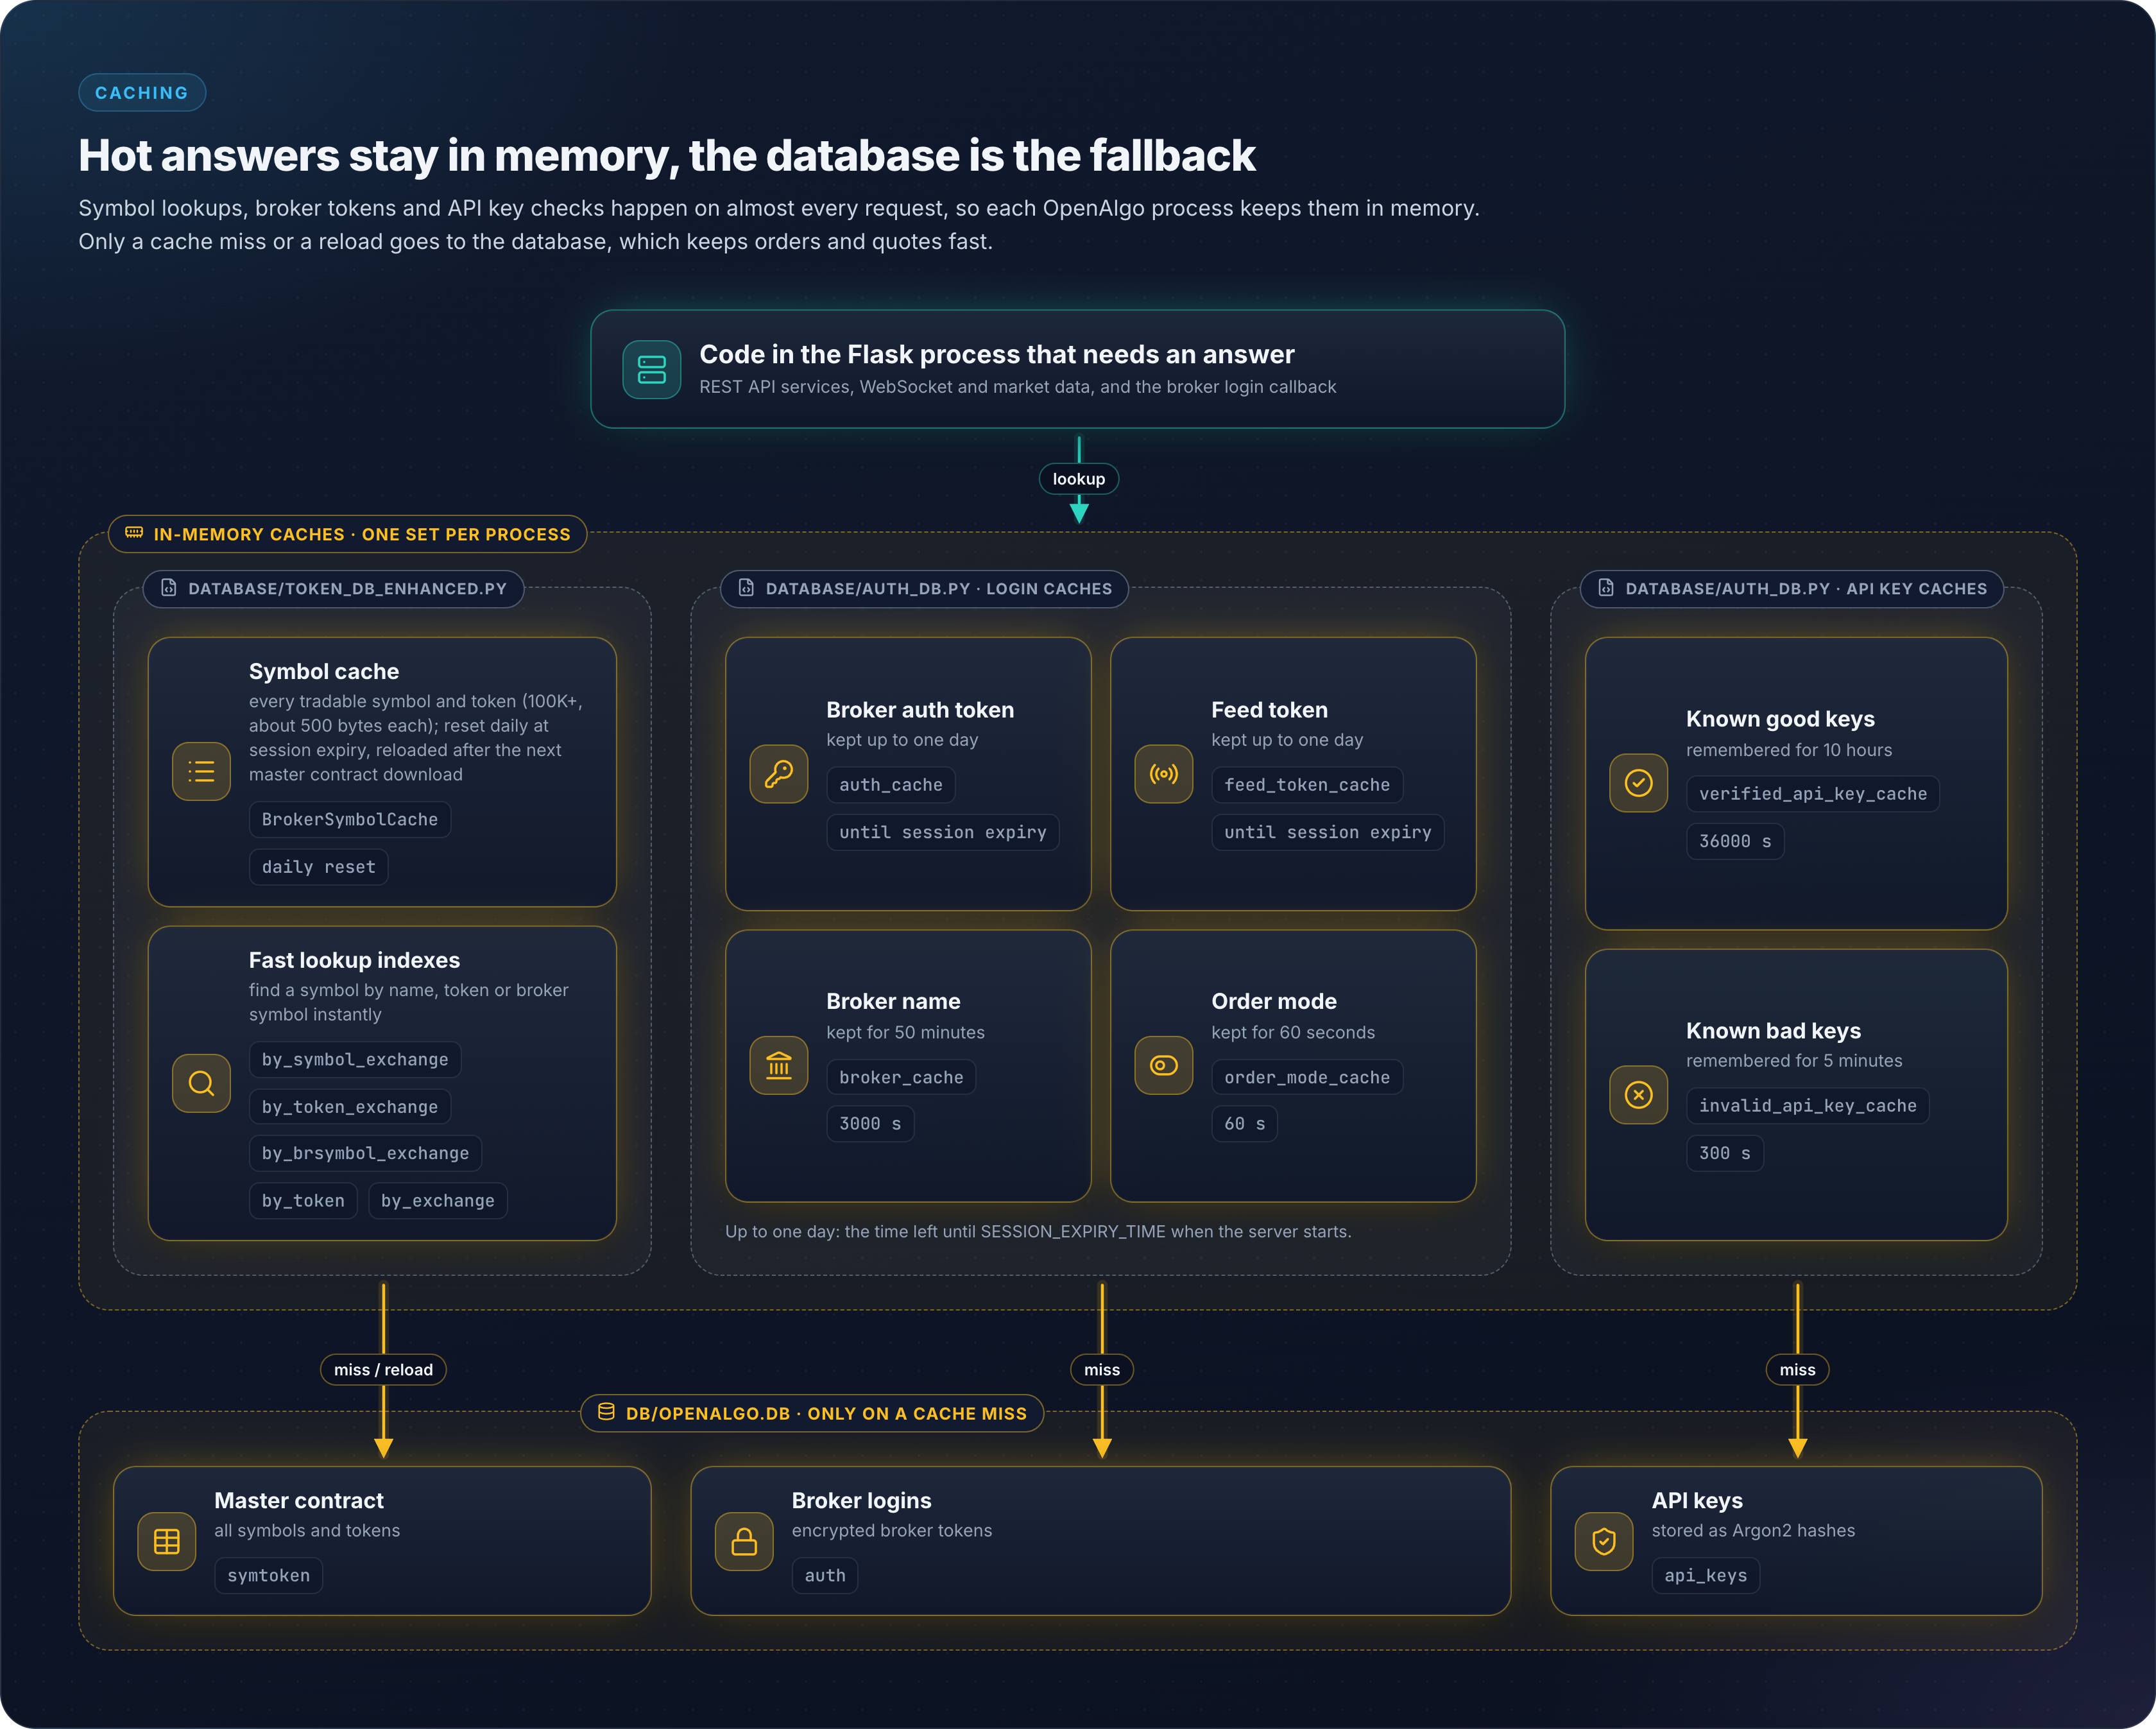The height and width of the screenshot is (1729, 2156).
Task: Select the by_exchange chip
Action: point(437,1201)
